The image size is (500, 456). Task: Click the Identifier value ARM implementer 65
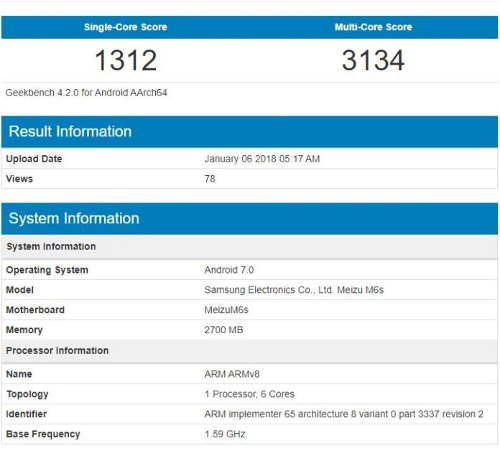(x=344, y=414)
